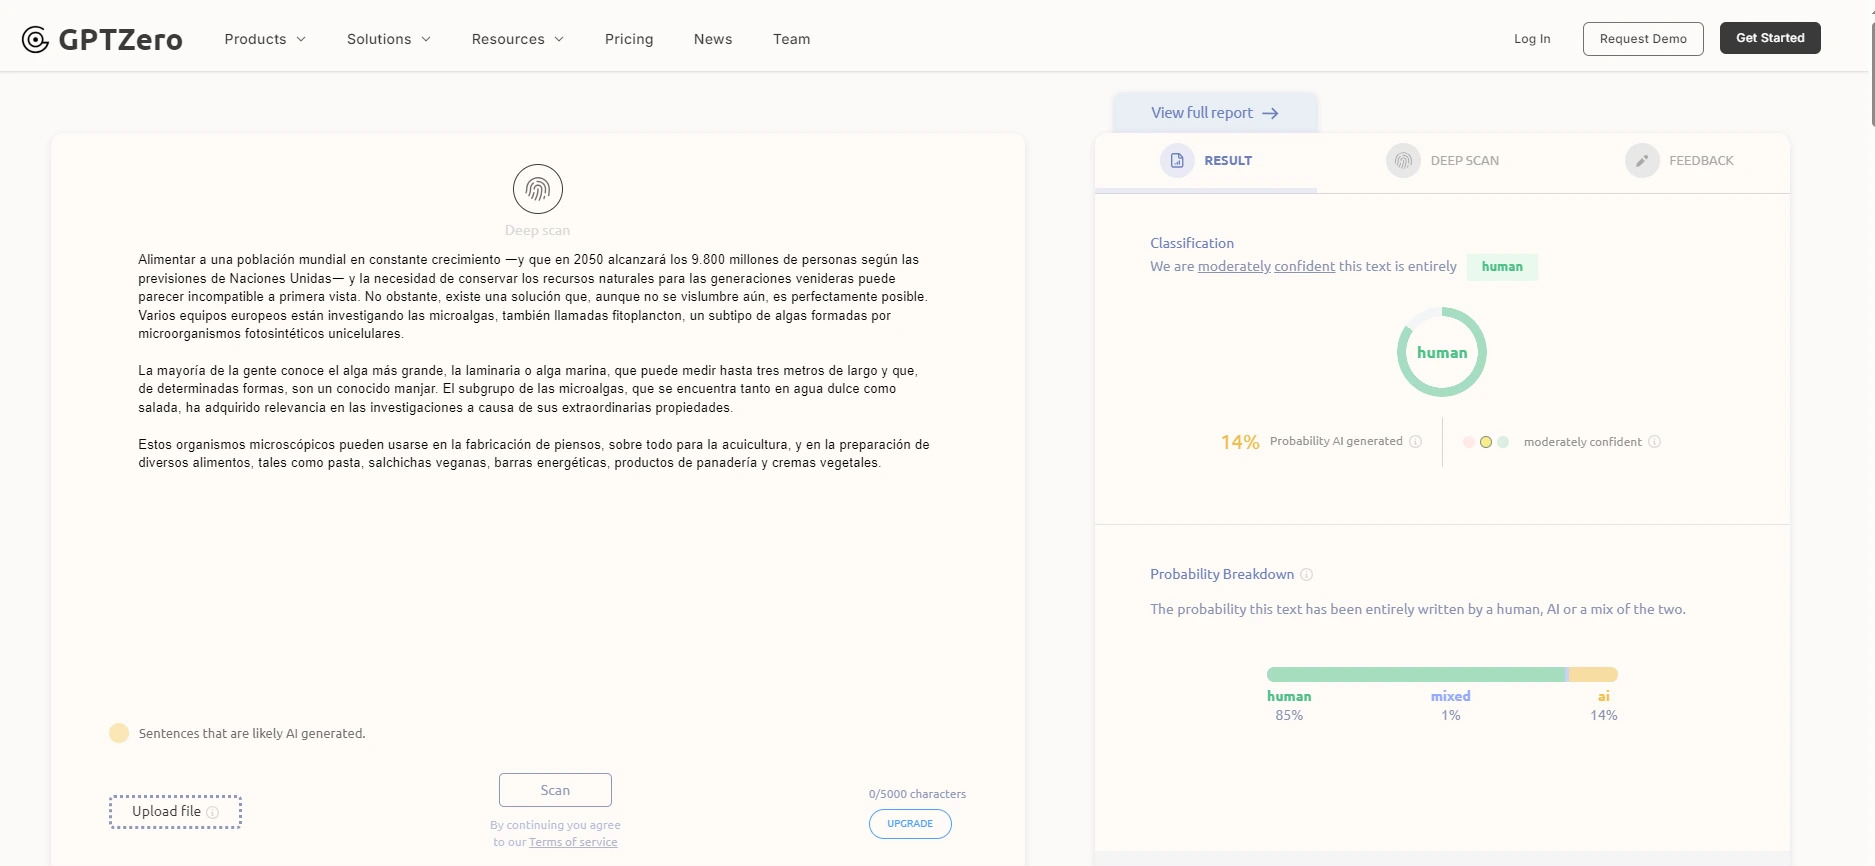Click the GPTZero logo icon
The height and width of the screenshot is (866, 1875).
35,40
